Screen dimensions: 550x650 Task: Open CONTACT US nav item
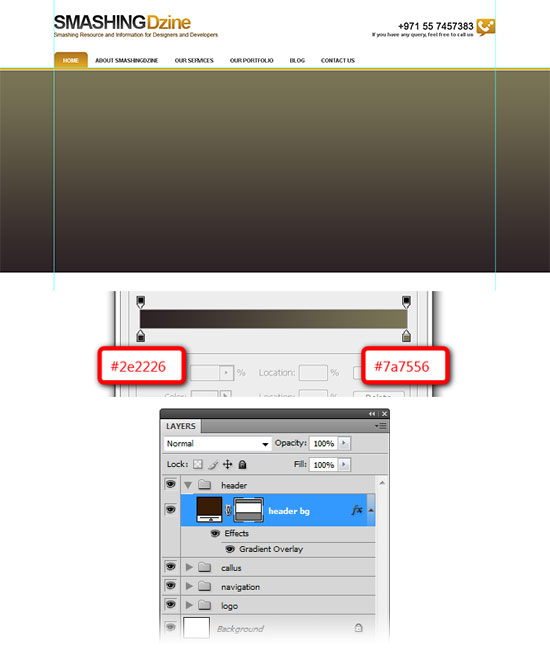338,61
